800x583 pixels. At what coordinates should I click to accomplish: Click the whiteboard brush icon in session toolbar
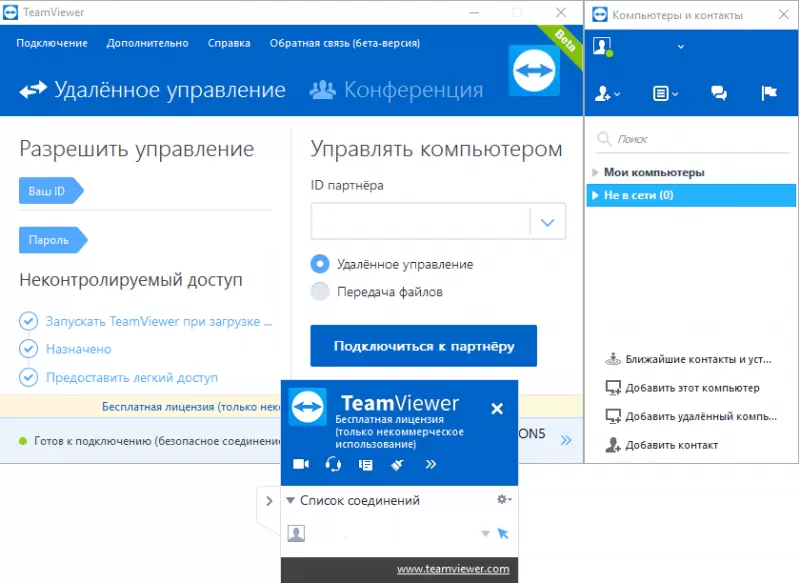[x=398, y=464]
